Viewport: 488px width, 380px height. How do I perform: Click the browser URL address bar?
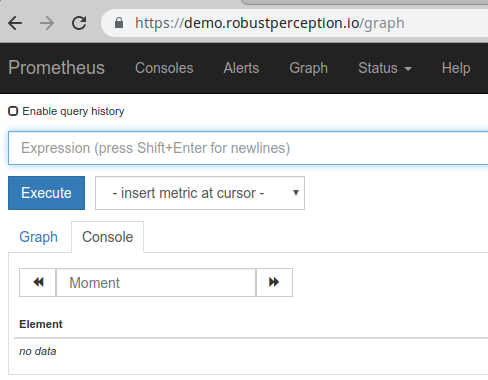[295, 23]
